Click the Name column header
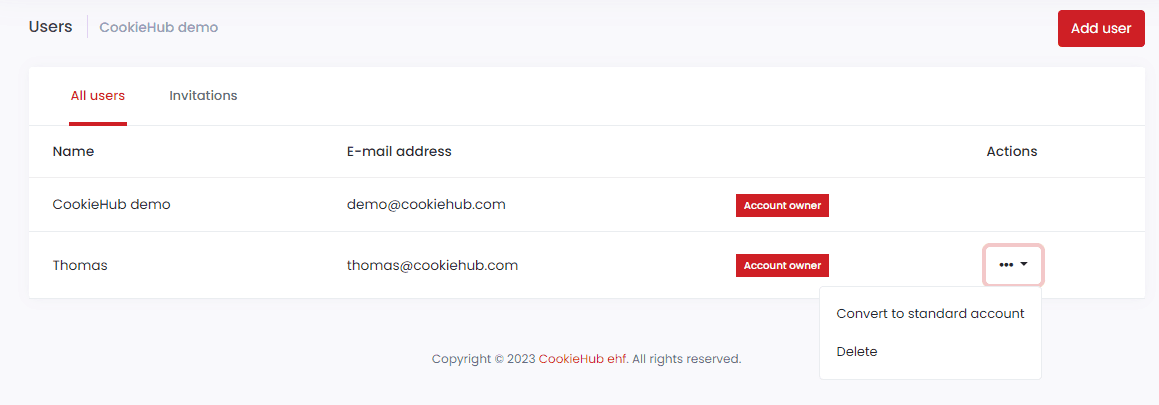Viewport: 1159px width, 405px height. tap(73, 152)
